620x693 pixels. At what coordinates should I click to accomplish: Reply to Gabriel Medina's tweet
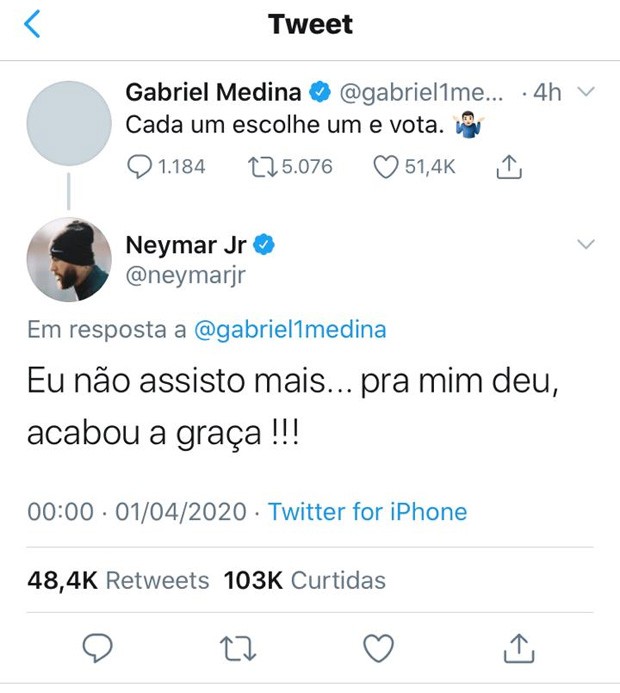tap(141, 167)
